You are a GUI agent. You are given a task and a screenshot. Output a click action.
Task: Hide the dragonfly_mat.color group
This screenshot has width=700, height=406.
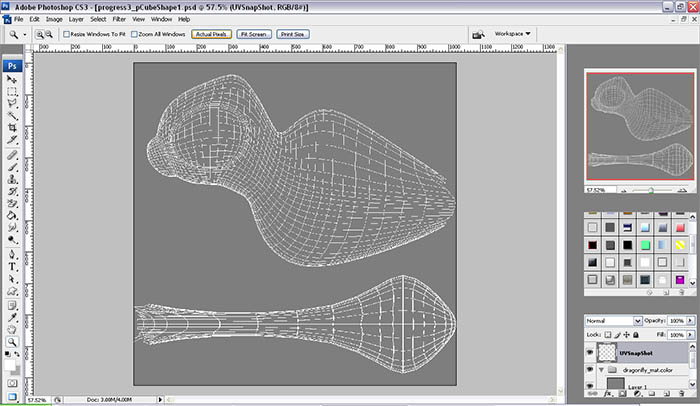point(590,370)
